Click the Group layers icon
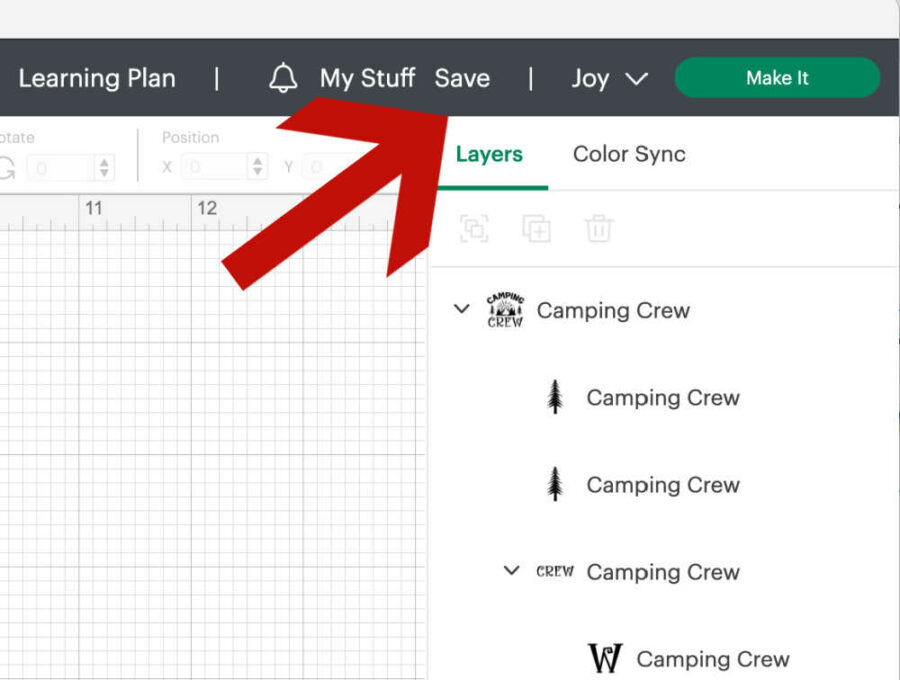Viewport: 900px width, 680px height. pos(474,229)
